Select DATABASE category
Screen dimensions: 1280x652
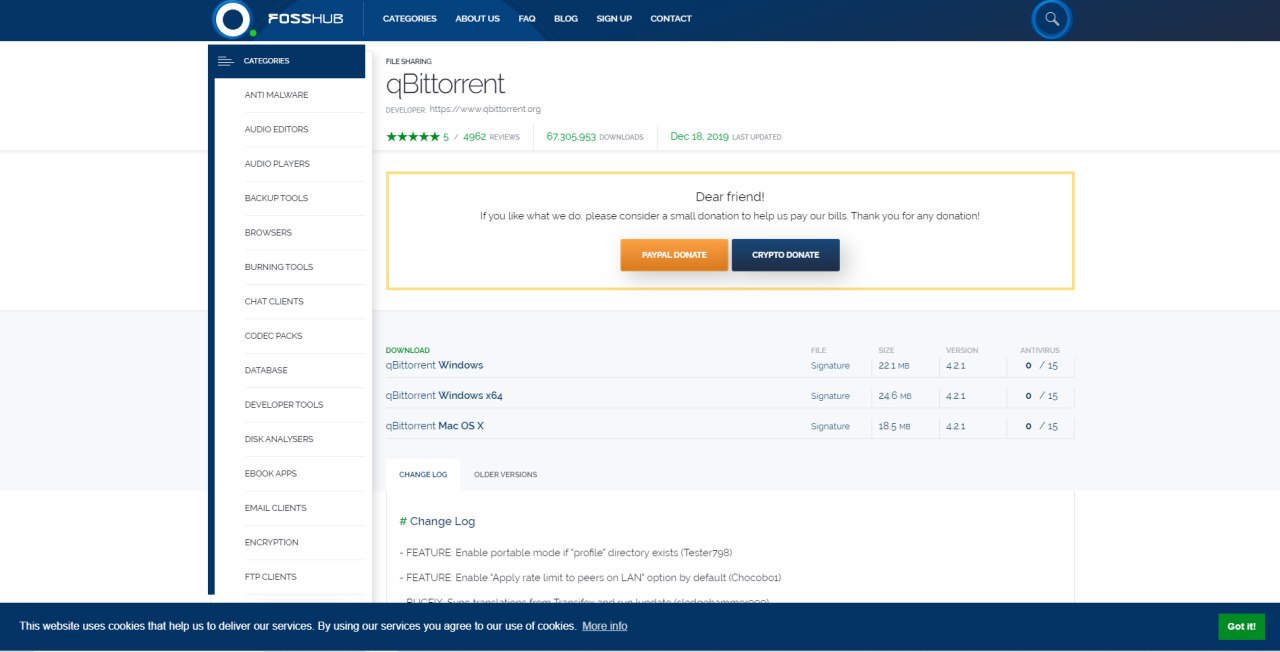pyautogui.click(x=266, y=371)
